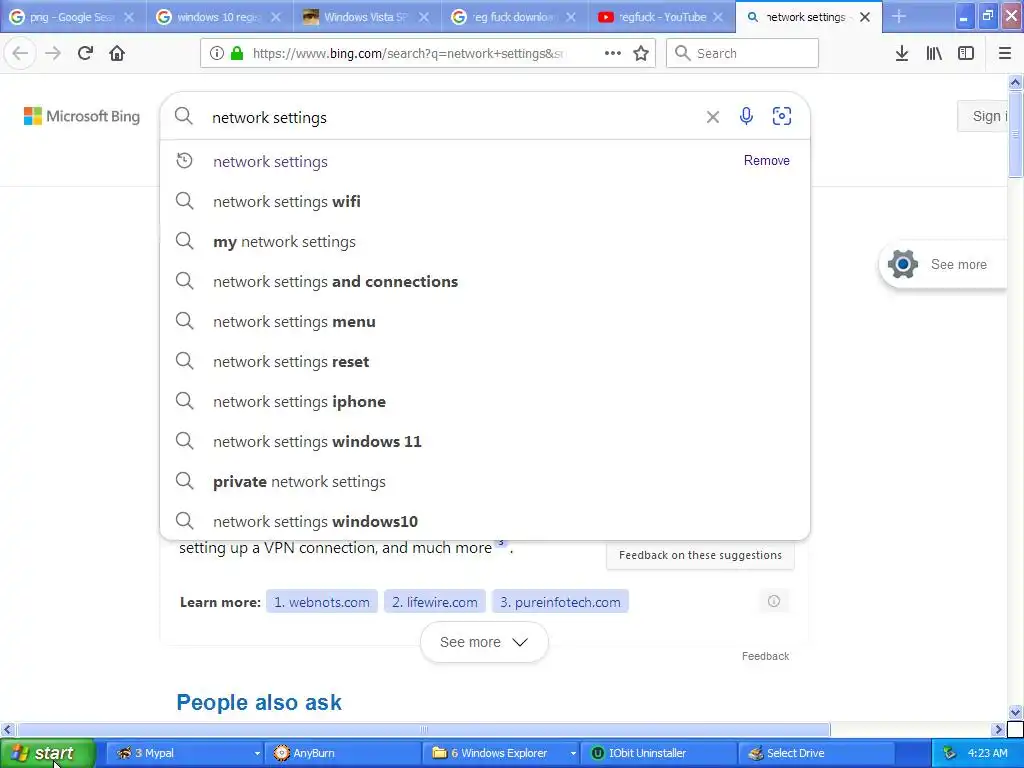This screenshot has height=768, width=1024.
Task: Open source link 1. webnots.com
Action: pos(321,602)
